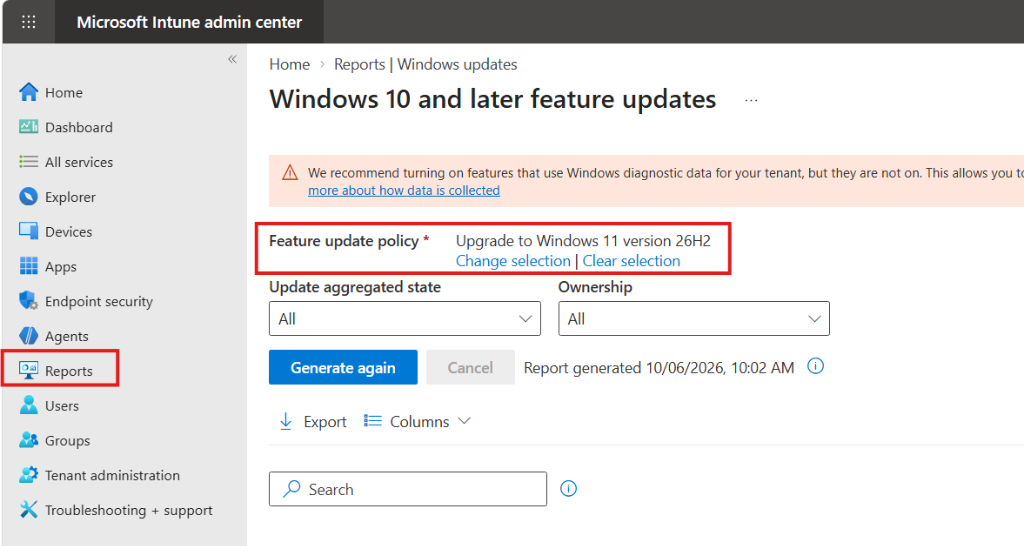Click the 'Feature update policy' label

tap(344, 241)
